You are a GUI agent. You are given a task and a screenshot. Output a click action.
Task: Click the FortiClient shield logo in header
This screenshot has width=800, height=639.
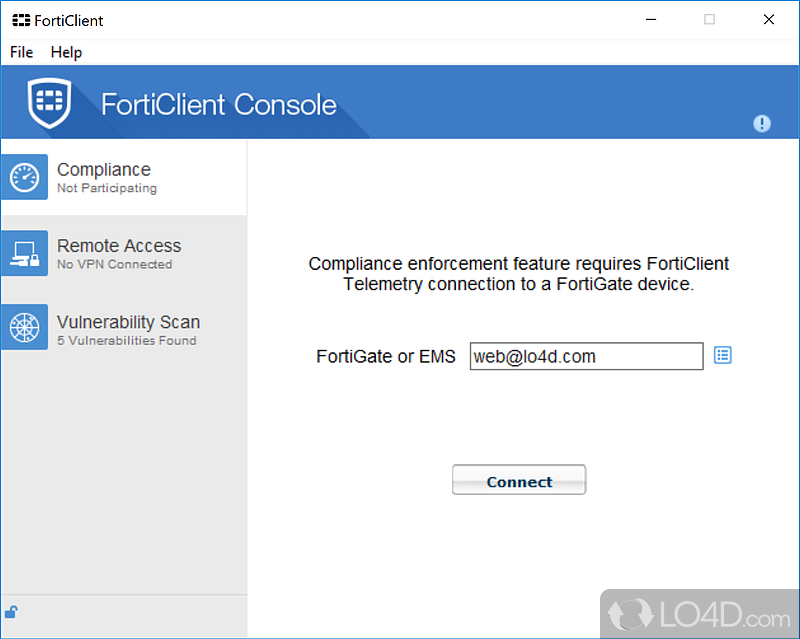[x=49, y=103]
